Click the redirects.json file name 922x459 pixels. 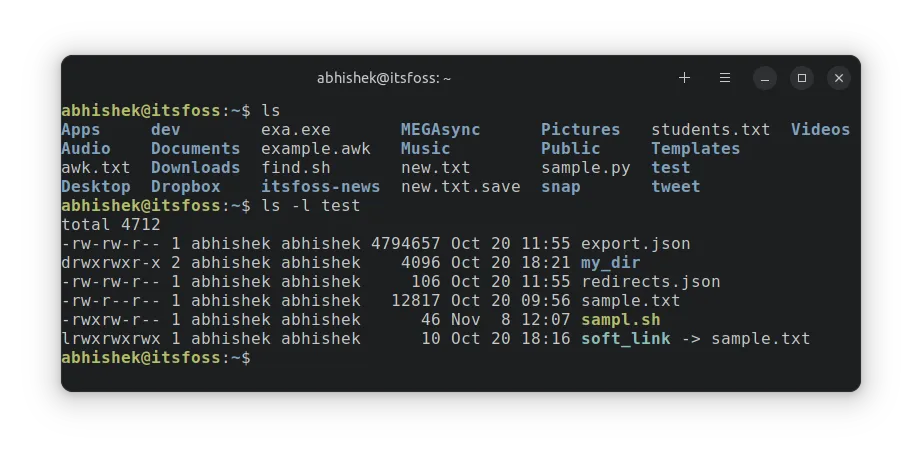(x=650, y=282)
